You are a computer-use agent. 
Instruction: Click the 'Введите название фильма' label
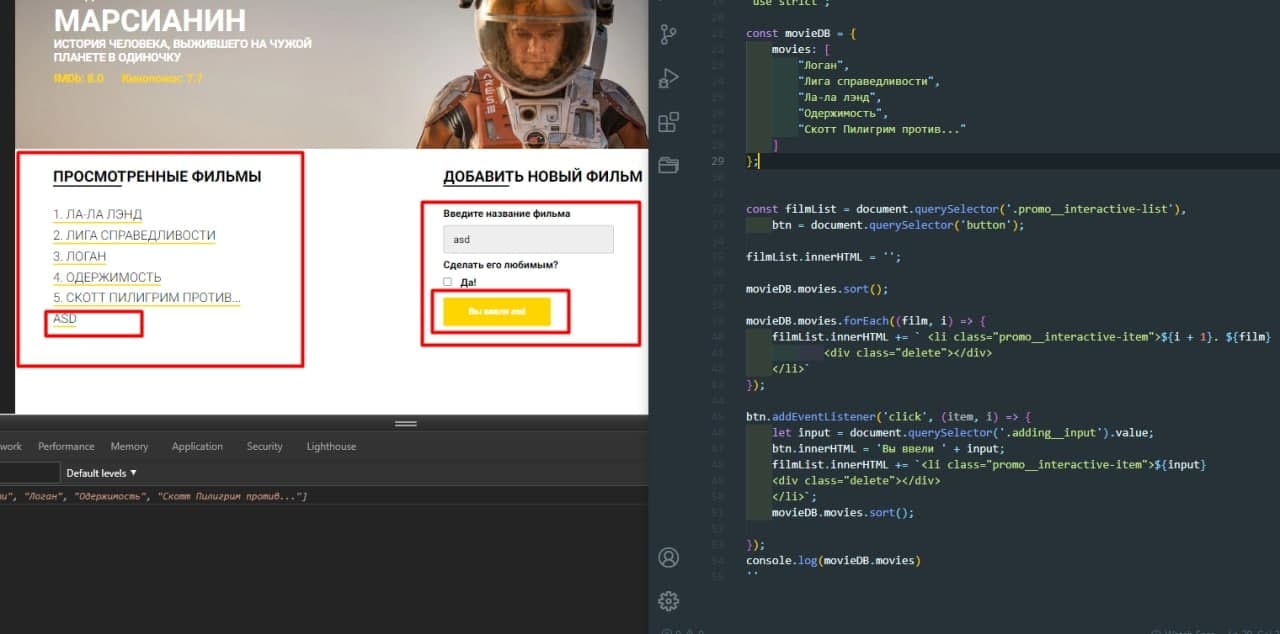click(507, 214)
